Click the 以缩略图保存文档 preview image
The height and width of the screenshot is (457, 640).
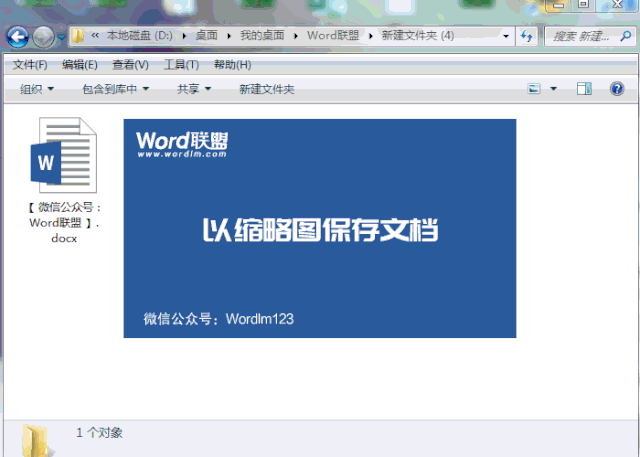(x=320, y=228)
